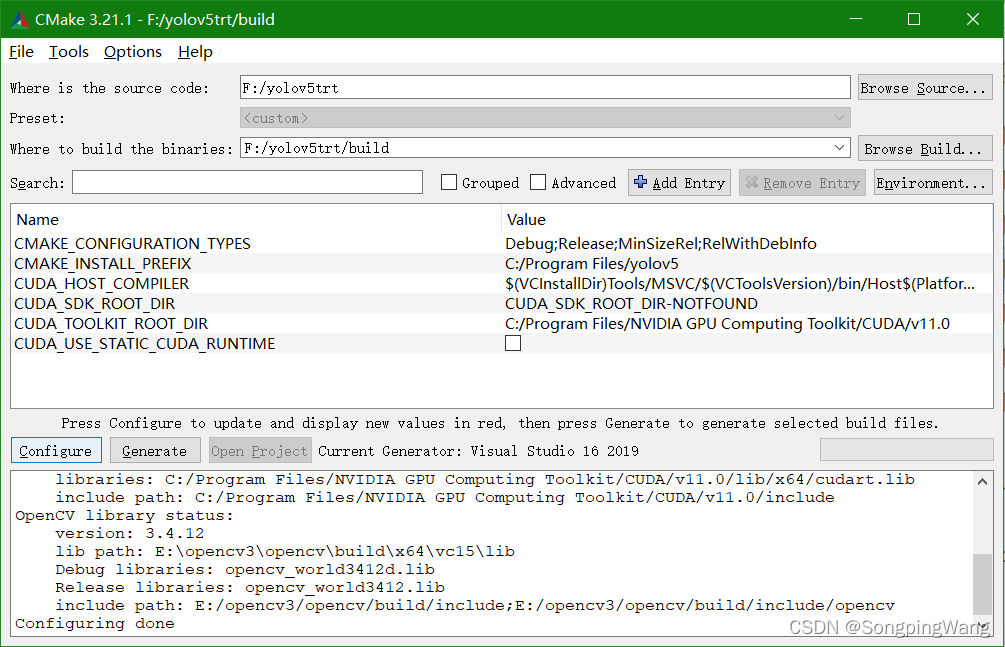Viewport: 1005px width, 647px height.
Task: Click the output log scrollbar thumb
Action: pyautogui.click(x=983, y=584)
